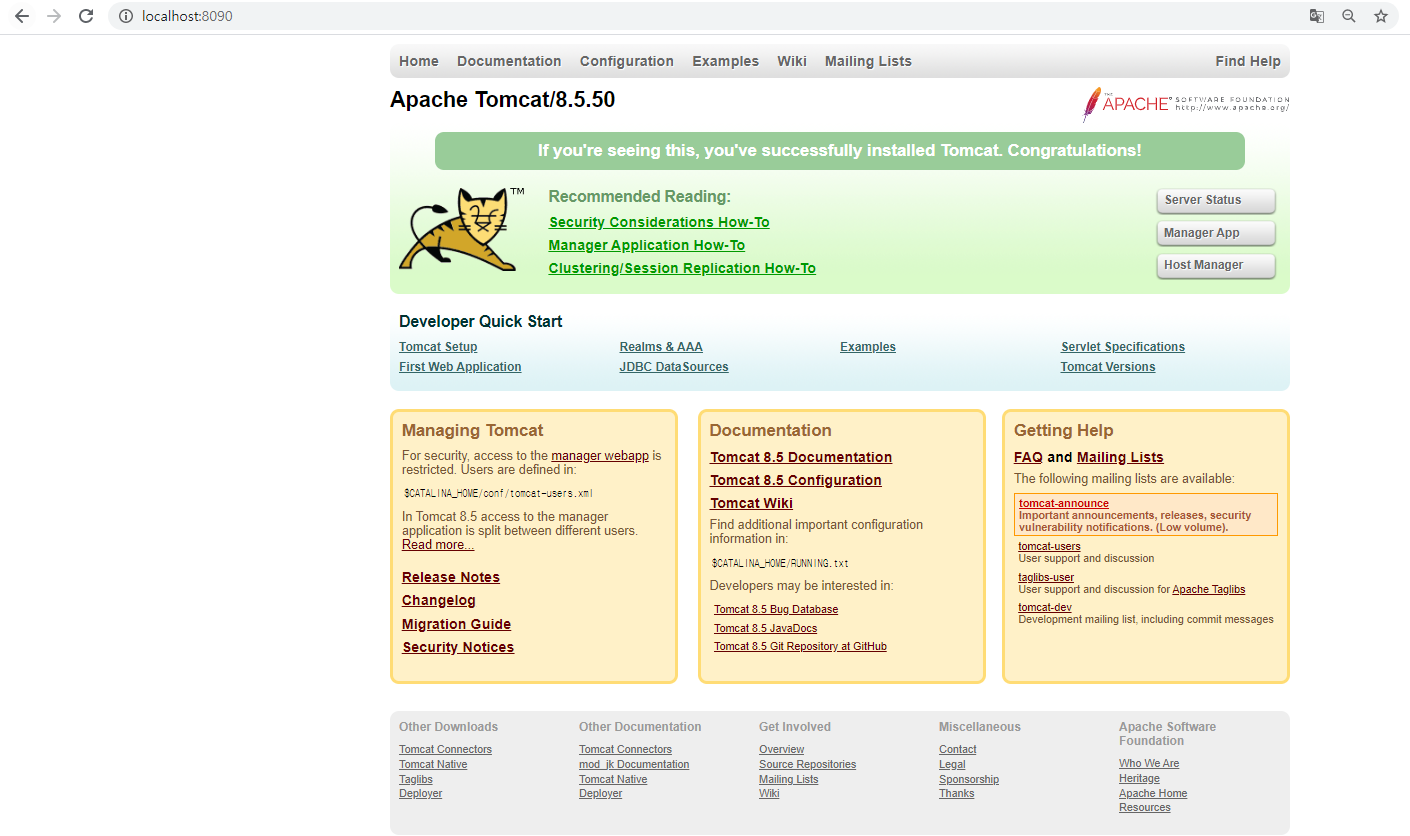Open tomcat-announce mailing list link
Viewport: 1410px width, 836px height.
[x=1064, y=503]
